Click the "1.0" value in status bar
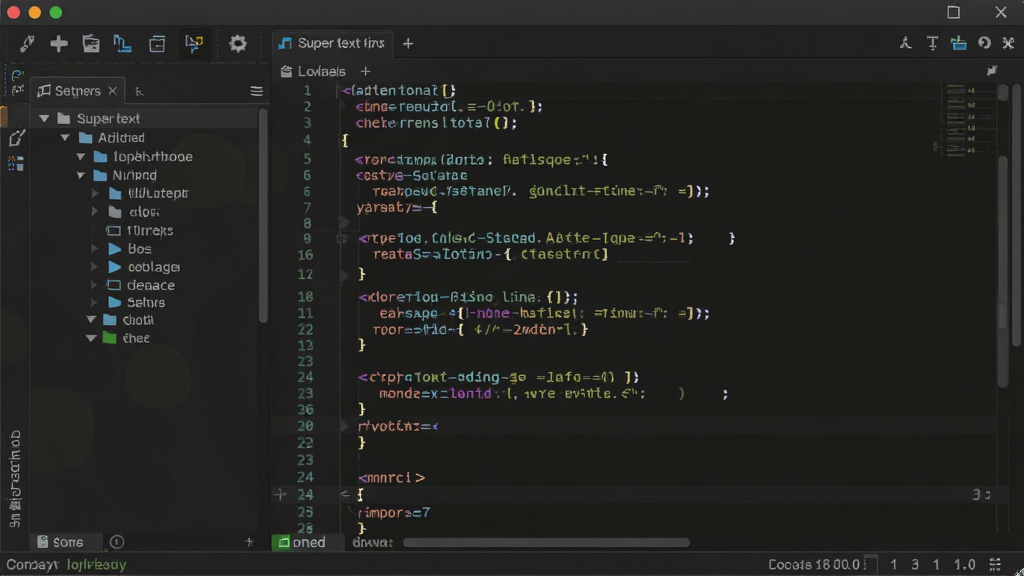The height and width of the screenshot is (576, 1024). pyautogui.click(x=965, y=564)
